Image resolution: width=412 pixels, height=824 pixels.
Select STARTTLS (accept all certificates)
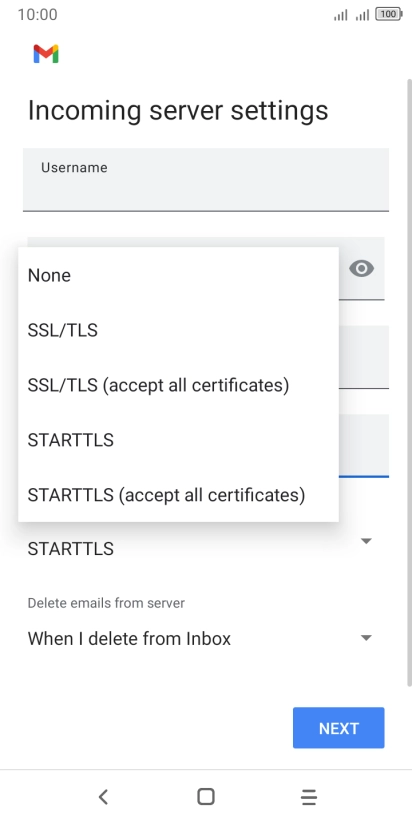click(178, 495)
